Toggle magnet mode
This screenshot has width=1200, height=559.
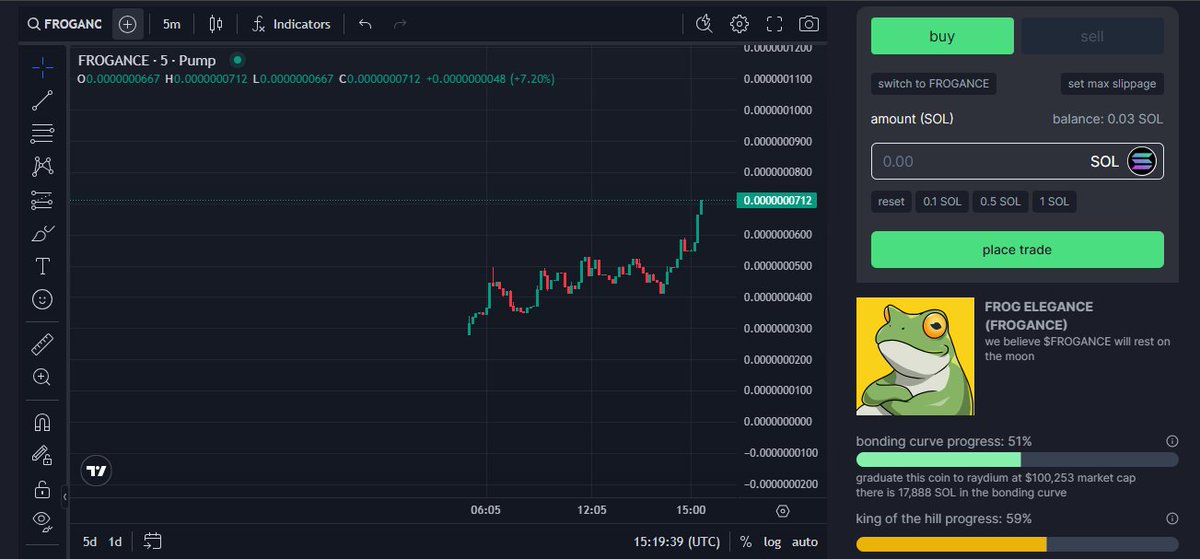click(x=42, y=422)
